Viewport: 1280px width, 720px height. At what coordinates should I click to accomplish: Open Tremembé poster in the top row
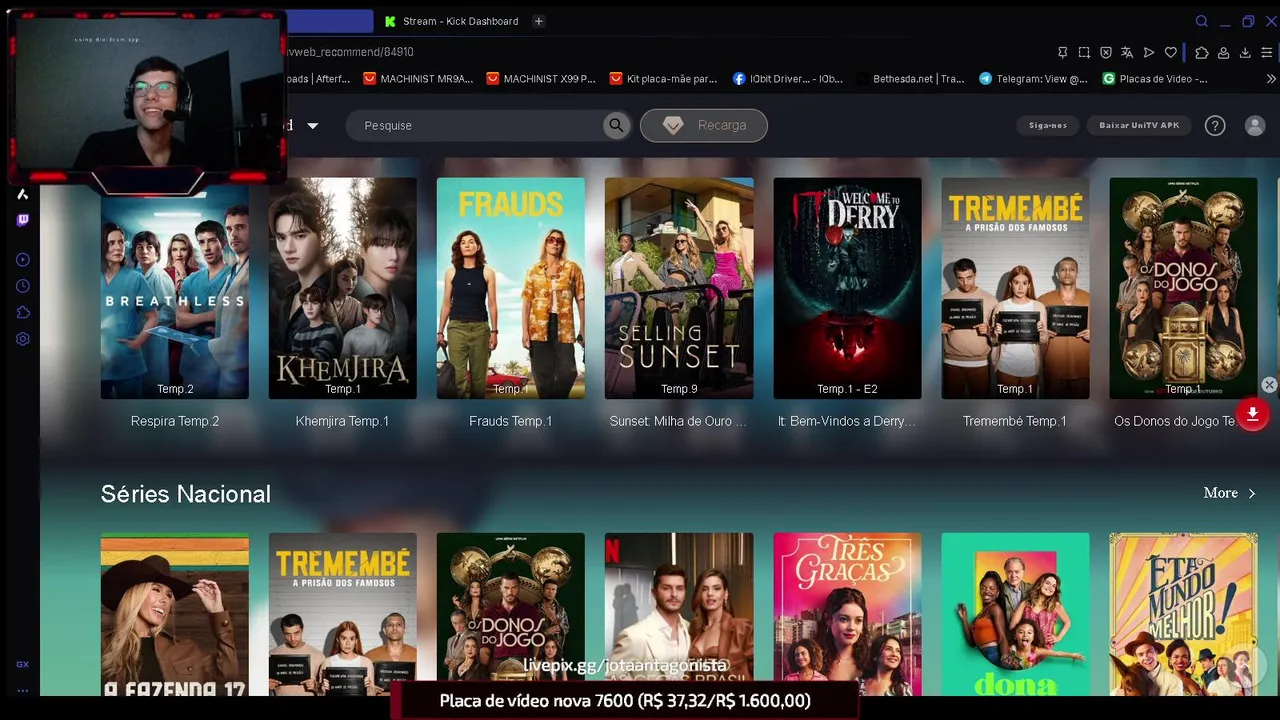pyautogui.click(x=1015, y=288)
